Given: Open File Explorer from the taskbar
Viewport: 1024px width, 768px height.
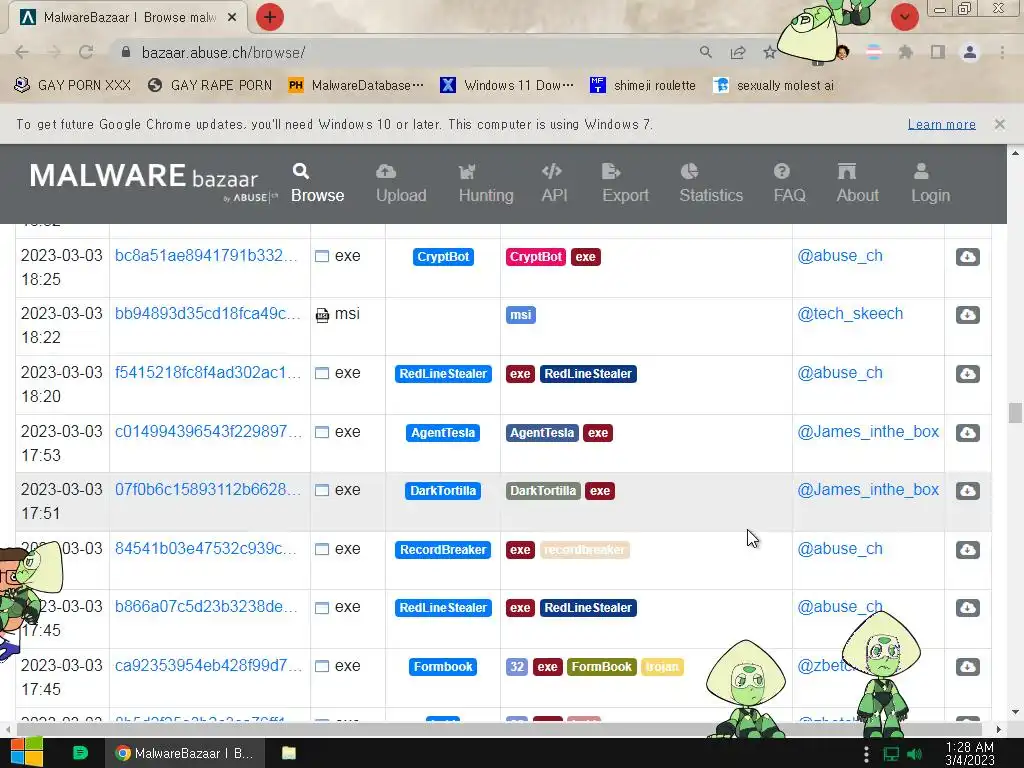Looking at the screenshot, I should click(289, 753).
